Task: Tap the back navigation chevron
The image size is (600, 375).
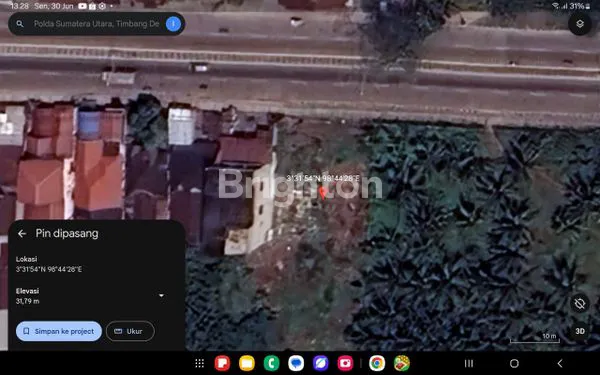Action: 560,363
